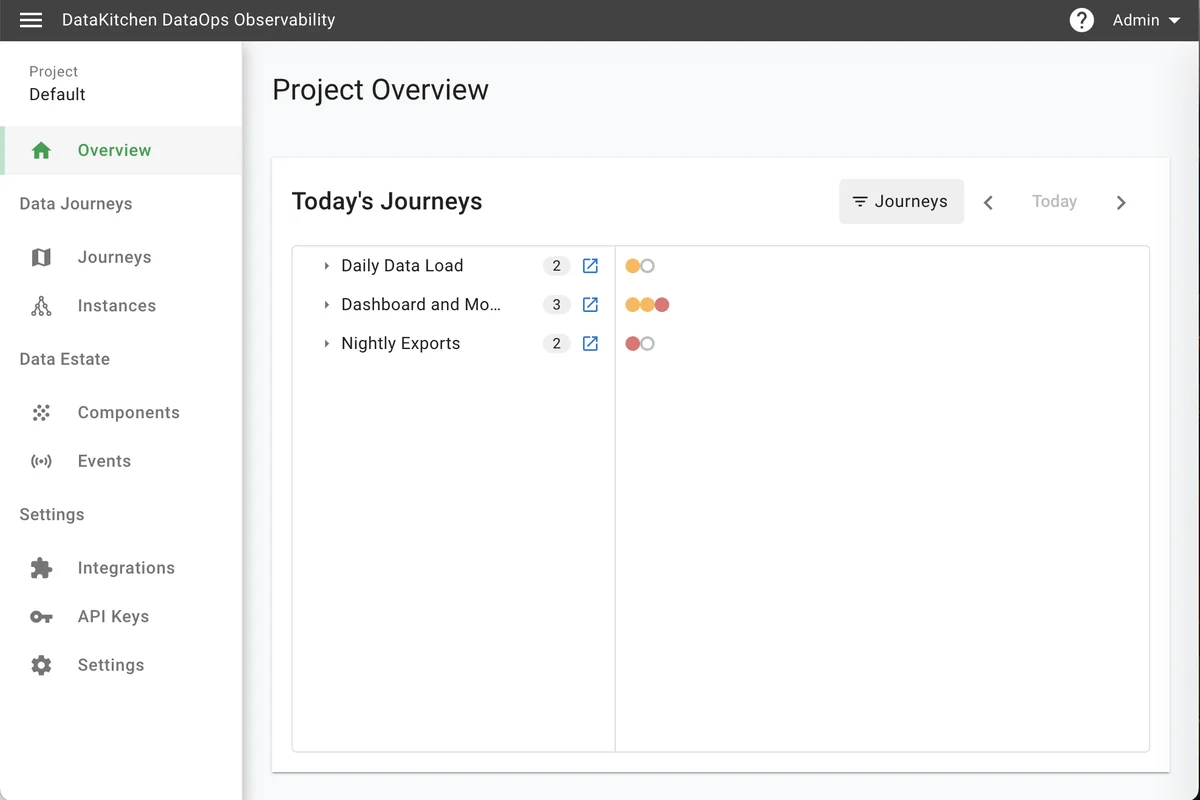Viewport: 1200px width, 800px height.
Task: Switch to the Overview sidebar entry
Action: tap(113, 149)
